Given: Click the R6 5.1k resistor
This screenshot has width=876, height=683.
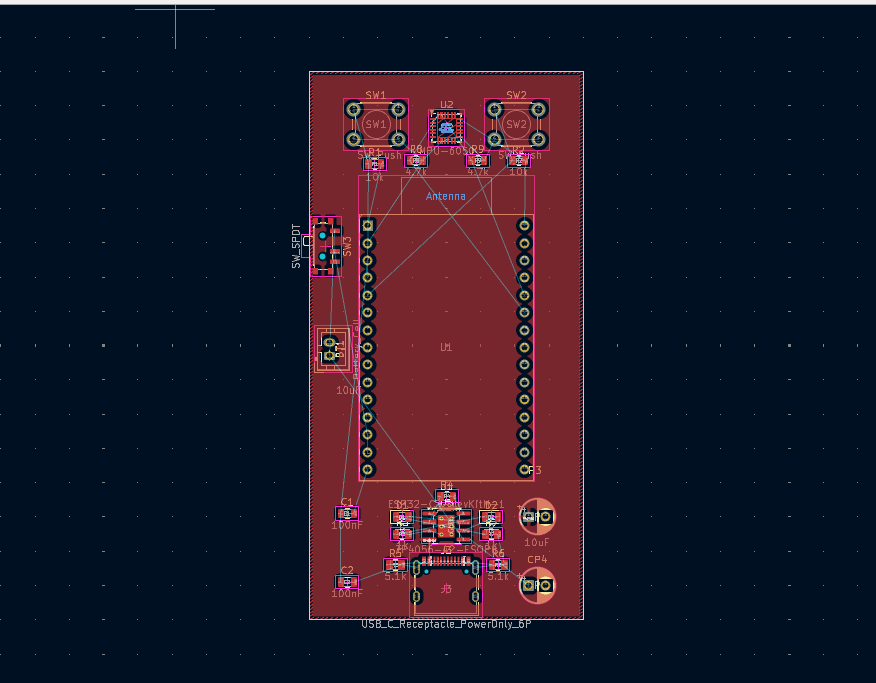Looking at the screenshot, I should (497, 565).
